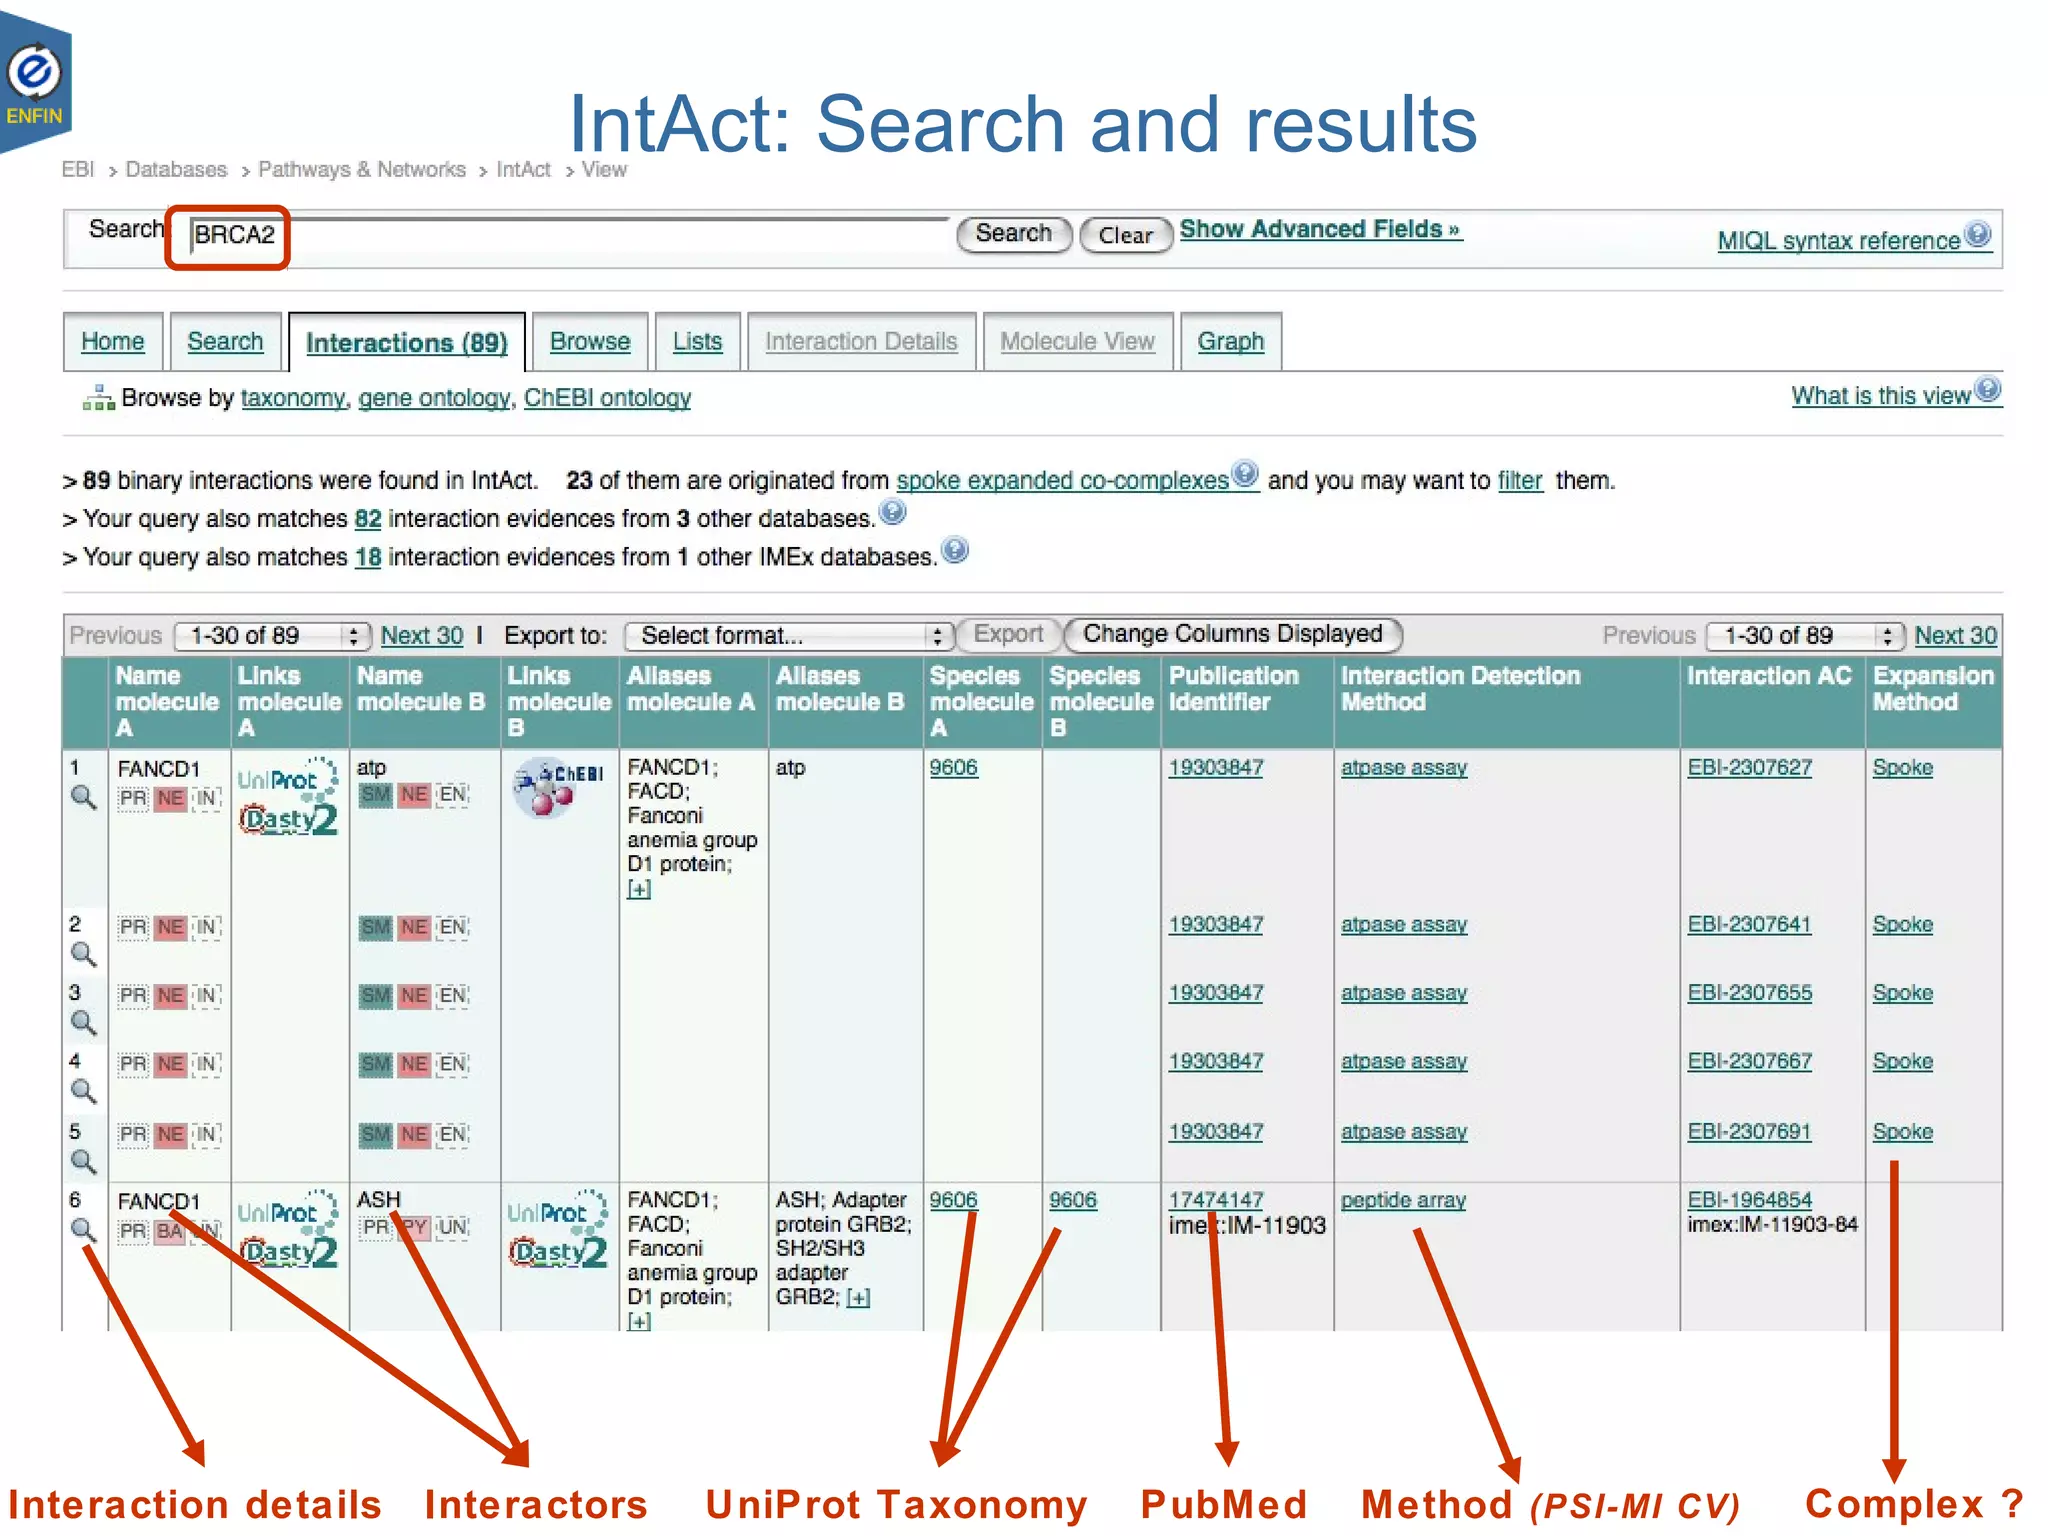Open the right-side 1-30 of 89 dropdown
2048x1536 pixels.
pos(1802,635)
